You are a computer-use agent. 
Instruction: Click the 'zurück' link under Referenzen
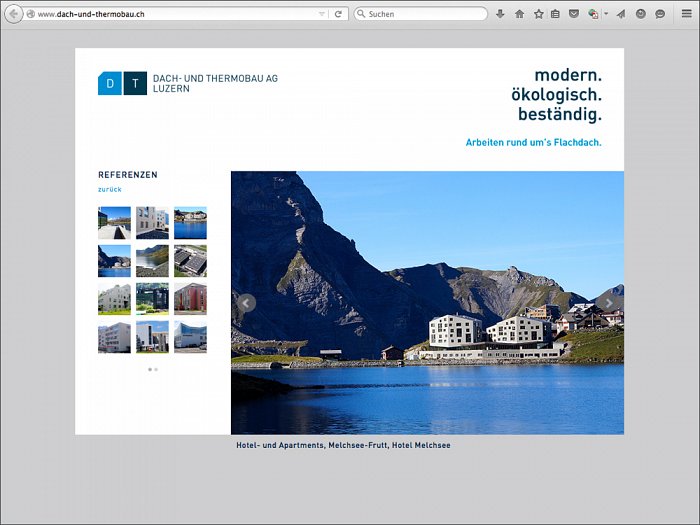(110, 189)
